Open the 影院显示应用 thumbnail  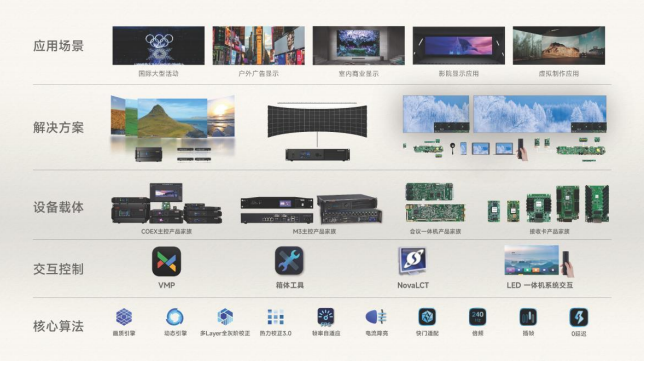click(459, 46)
